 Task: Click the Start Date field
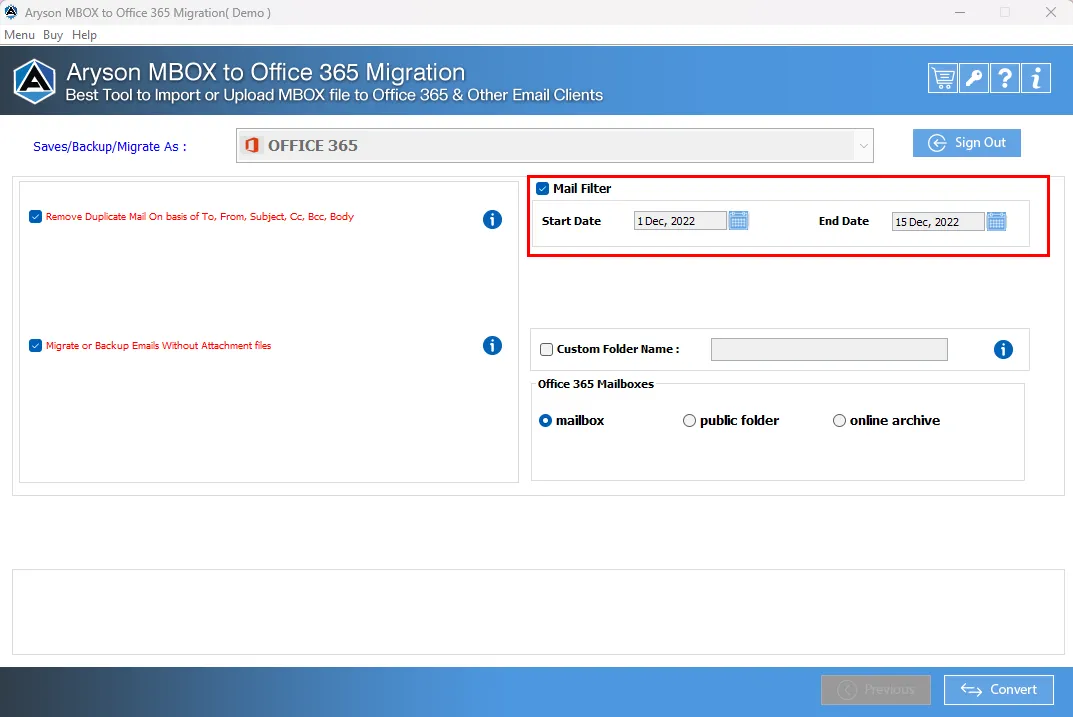[x=680, y=220]
